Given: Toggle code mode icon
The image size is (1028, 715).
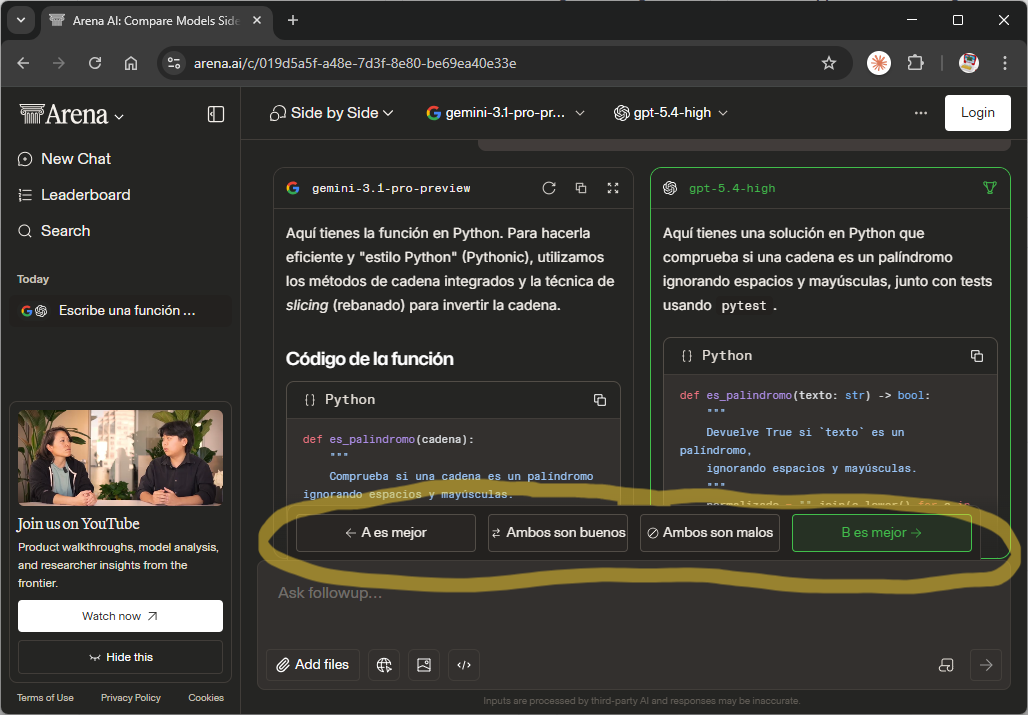Looking at the screenshot, I should 464,665.
